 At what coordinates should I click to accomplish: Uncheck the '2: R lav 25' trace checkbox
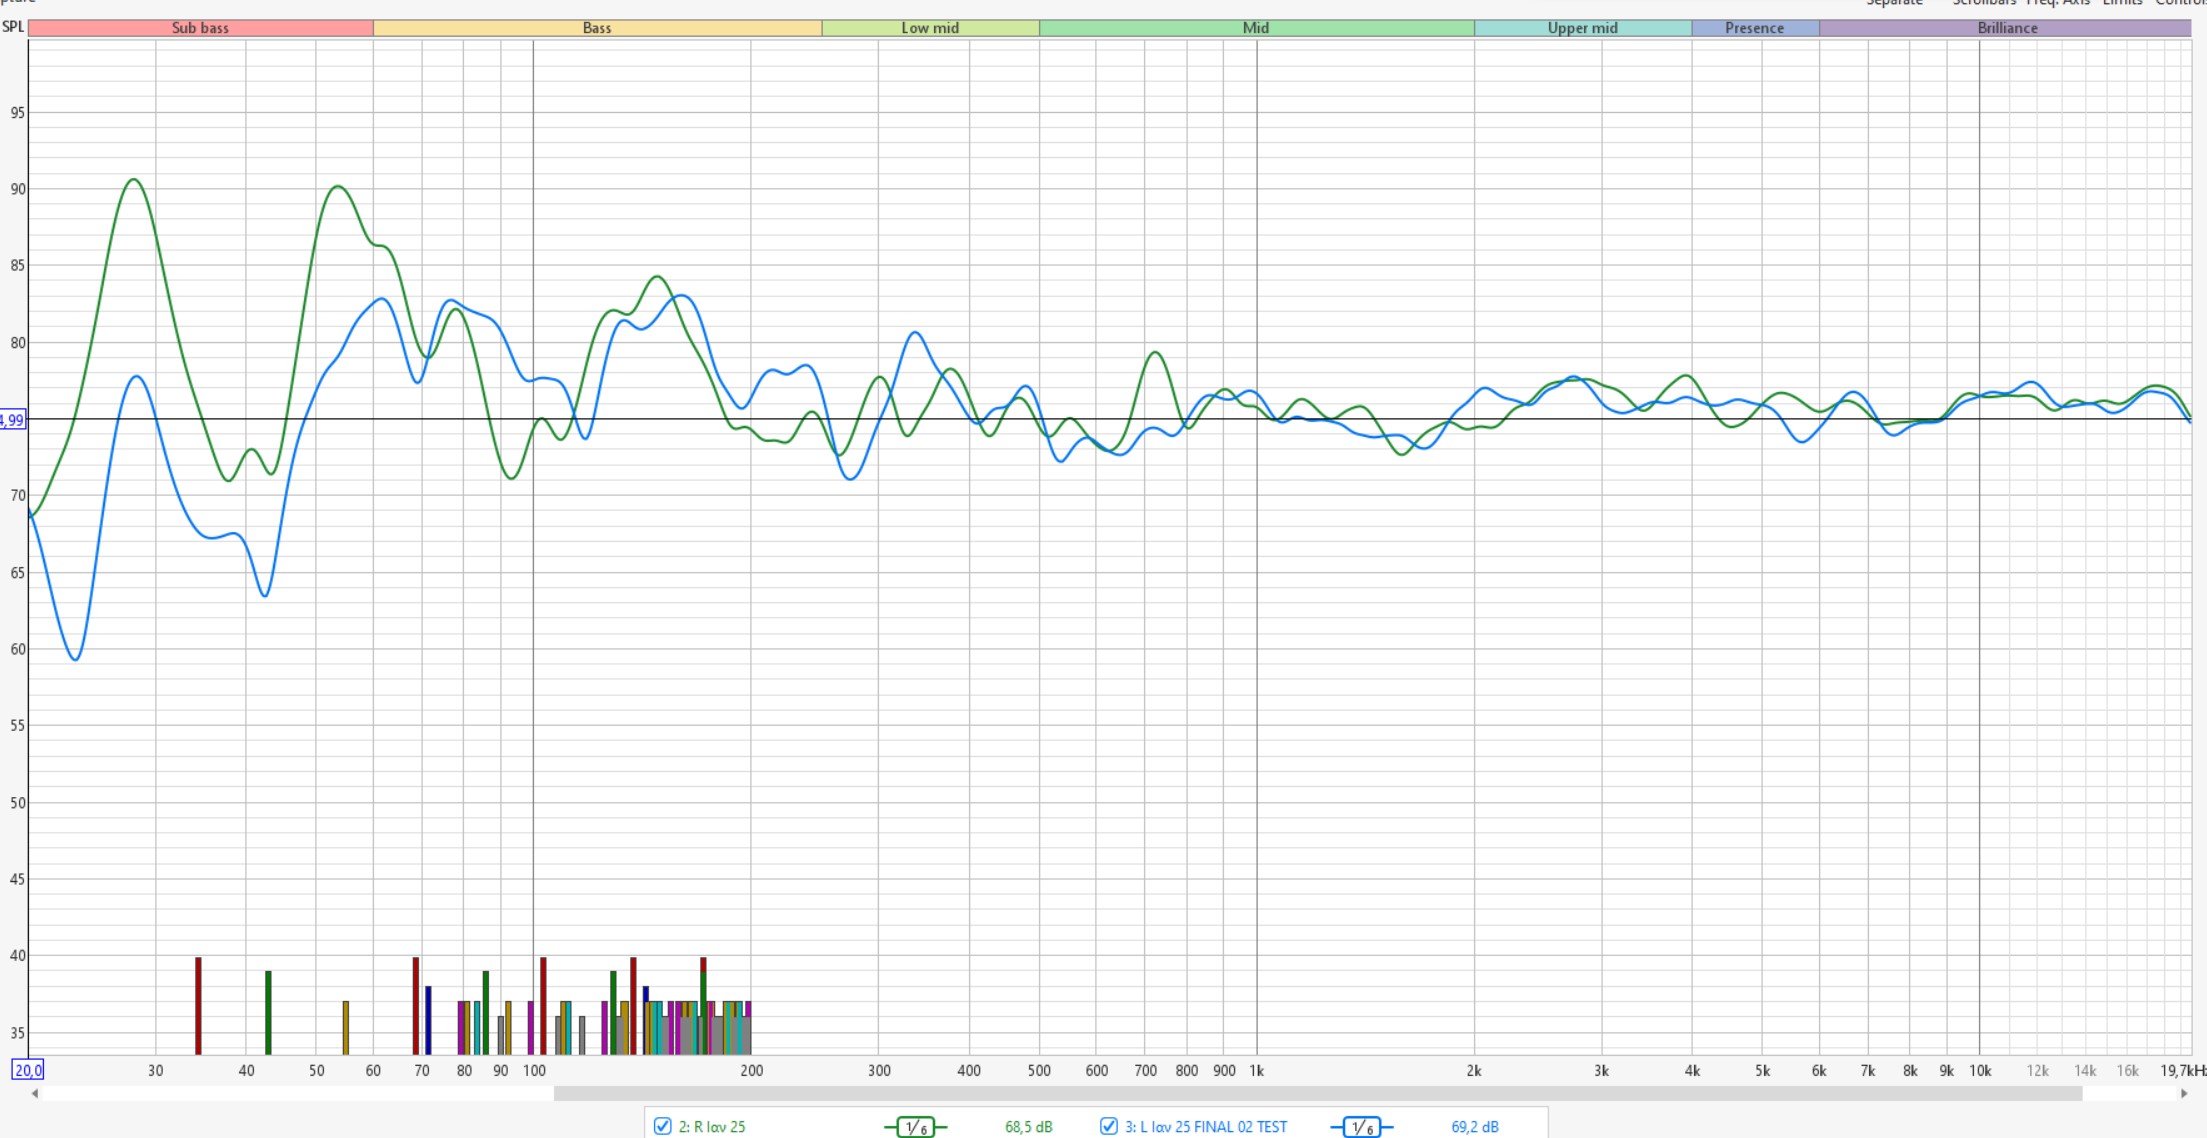(662, 1126)
